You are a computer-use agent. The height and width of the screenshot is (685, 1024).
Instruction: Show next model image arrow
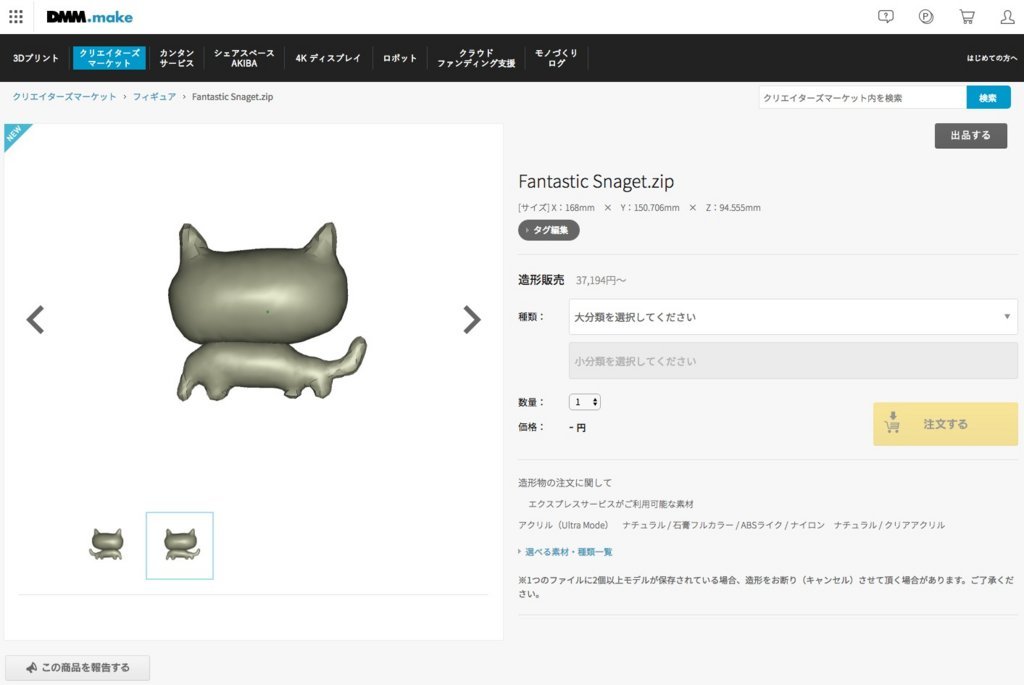click(472, 319)
